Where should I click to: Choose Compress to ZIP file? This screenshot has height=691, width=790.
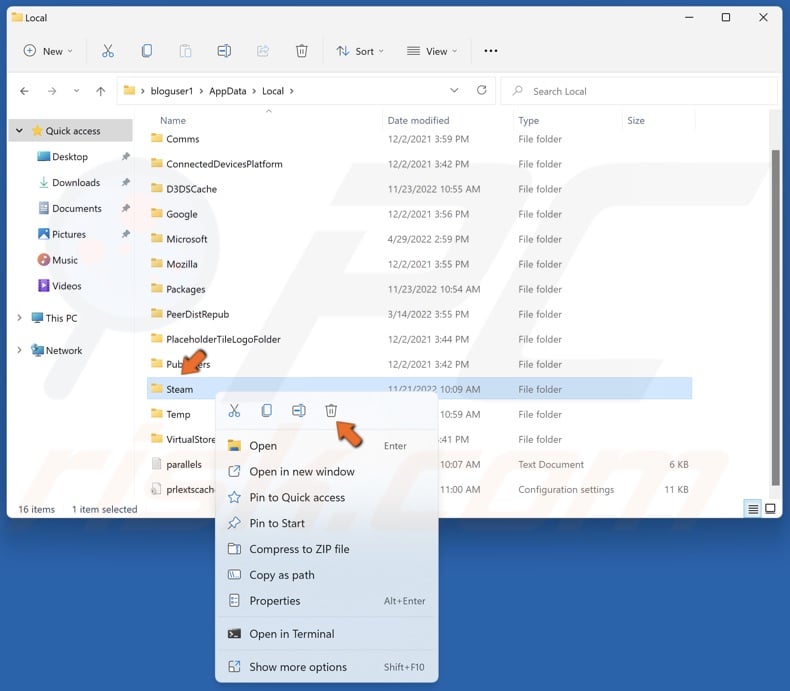tap(299, 549)
